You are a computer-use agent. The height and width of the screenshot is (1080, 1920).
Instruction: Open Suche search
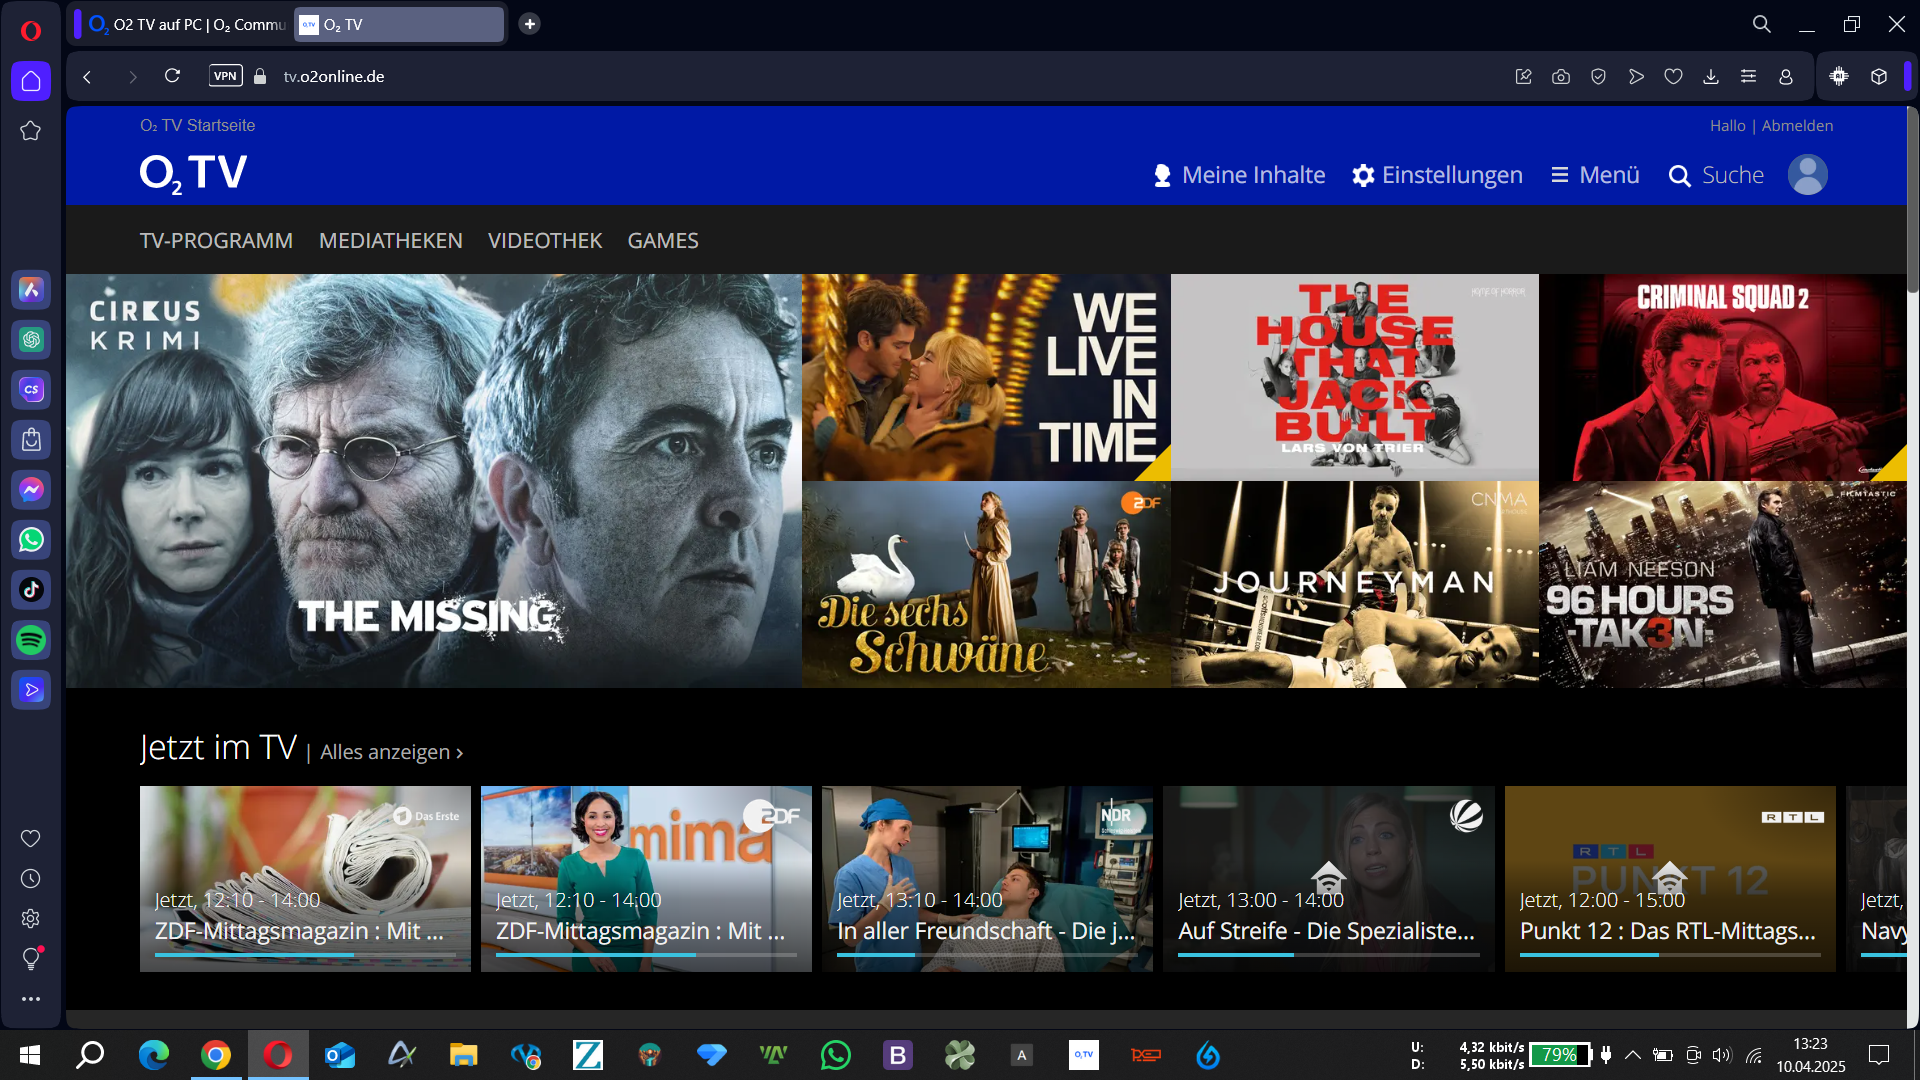[1716, 175]
